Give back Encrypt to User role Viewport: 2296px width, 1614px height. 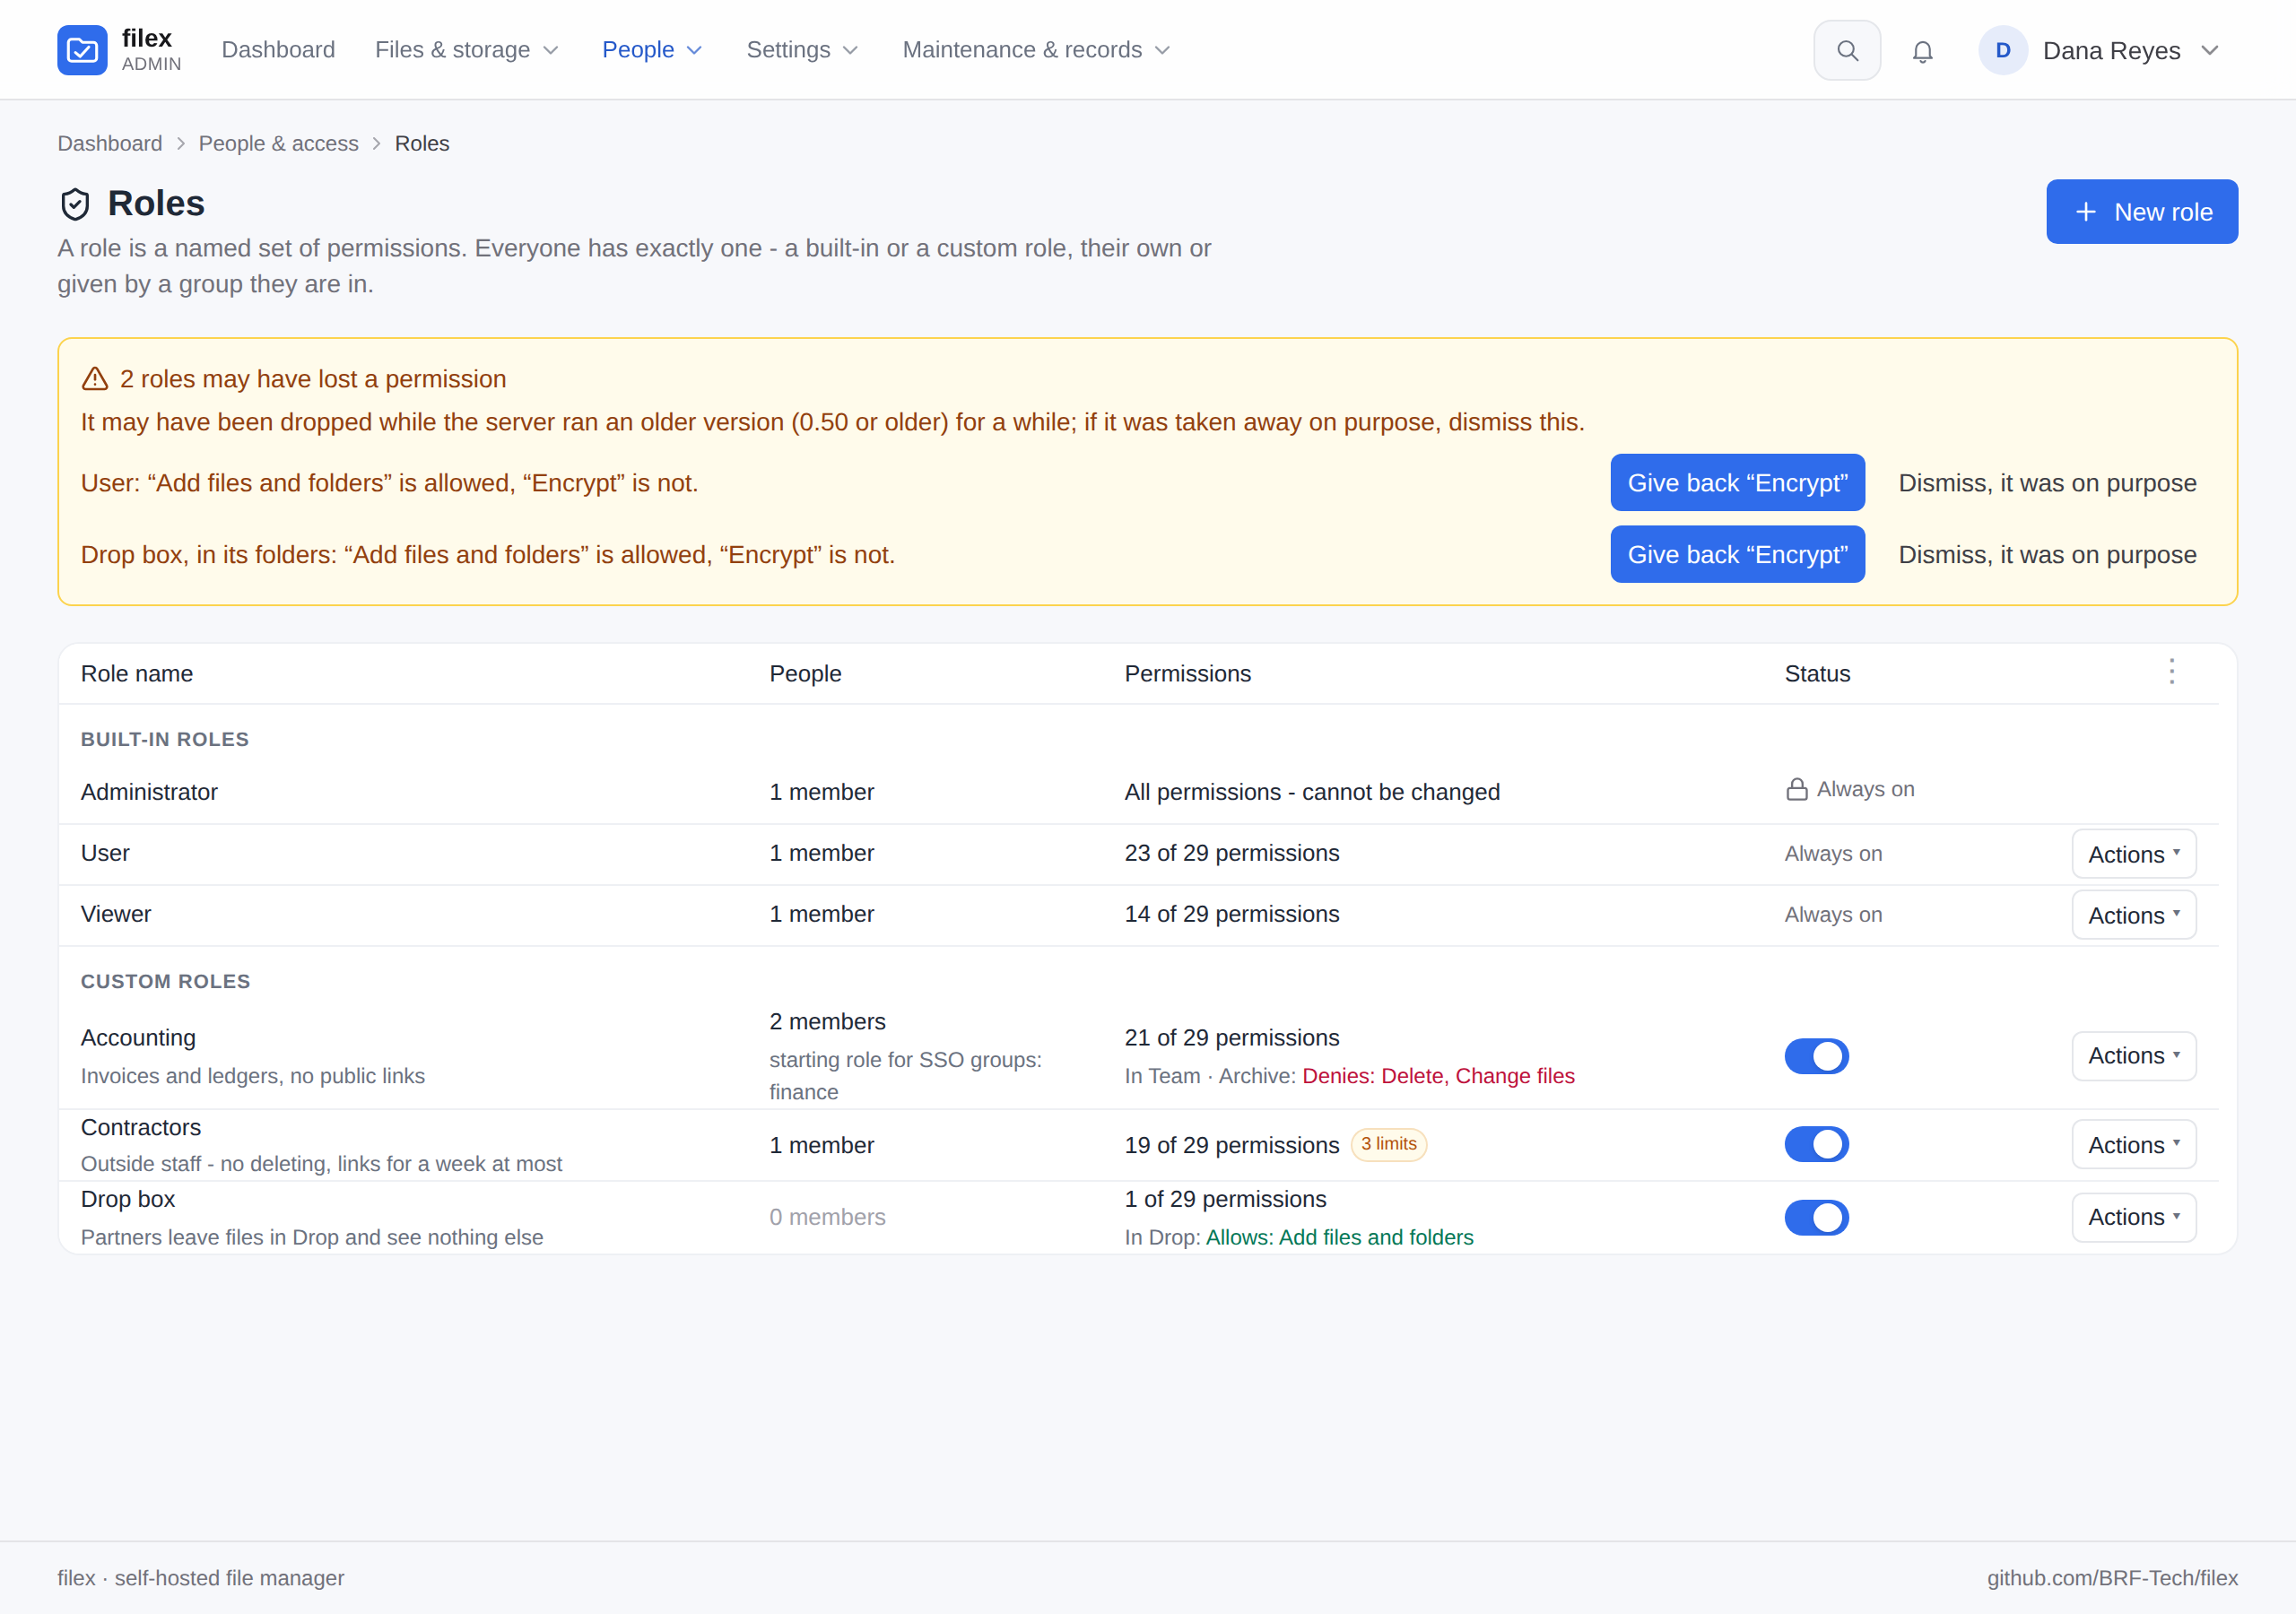[x=1737, y=482]
